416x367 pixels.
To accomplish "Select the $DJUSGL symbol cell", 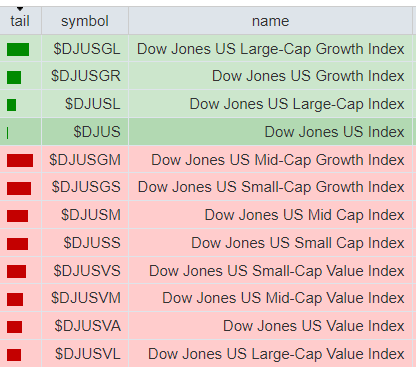I will click(x=85, y=49).
